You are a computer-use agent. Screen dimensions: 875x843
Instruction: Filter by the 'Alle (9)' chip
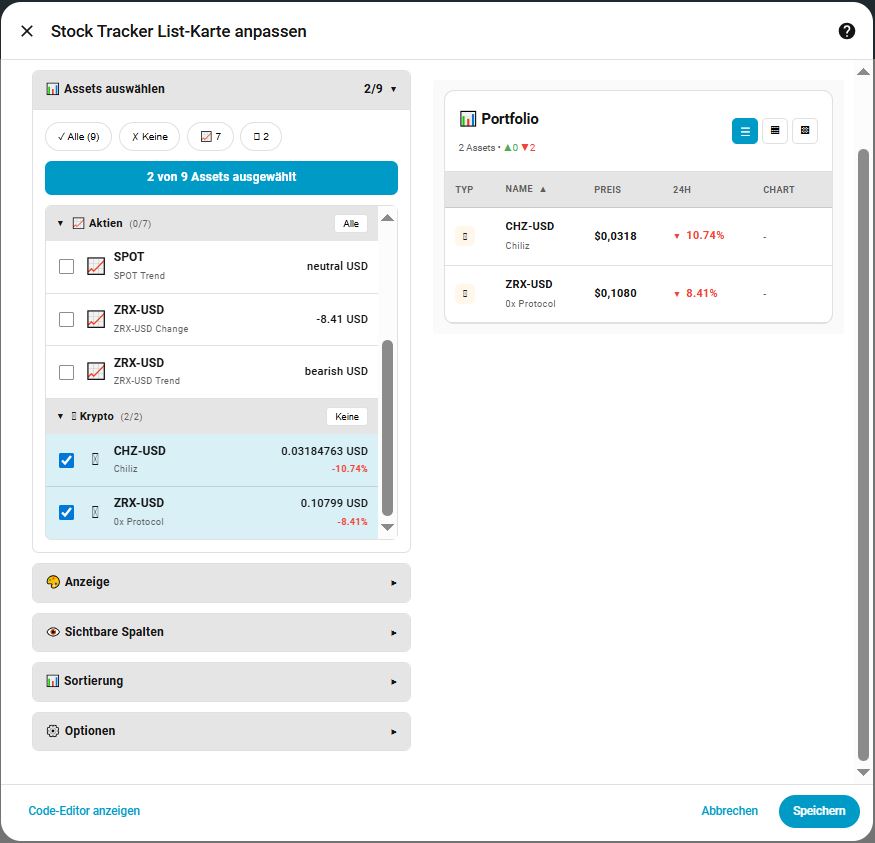pyautogui.click(x=78, y=136)
